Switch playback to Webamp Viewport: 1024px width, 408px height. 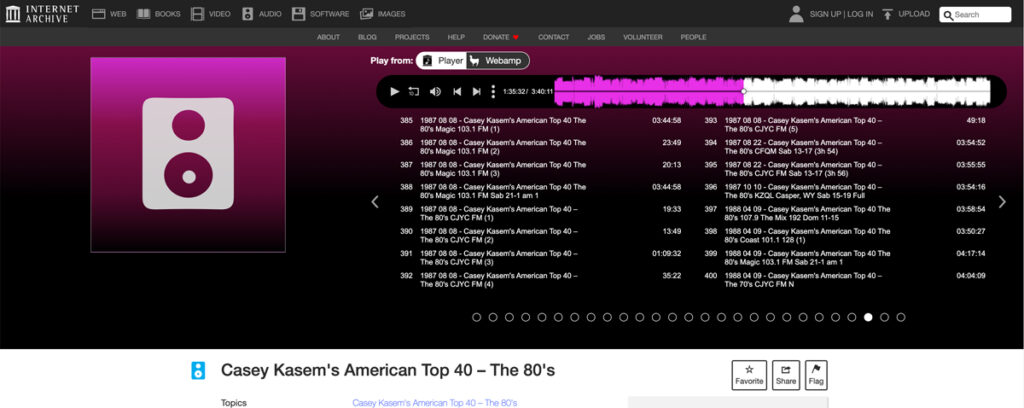point(497,61)
